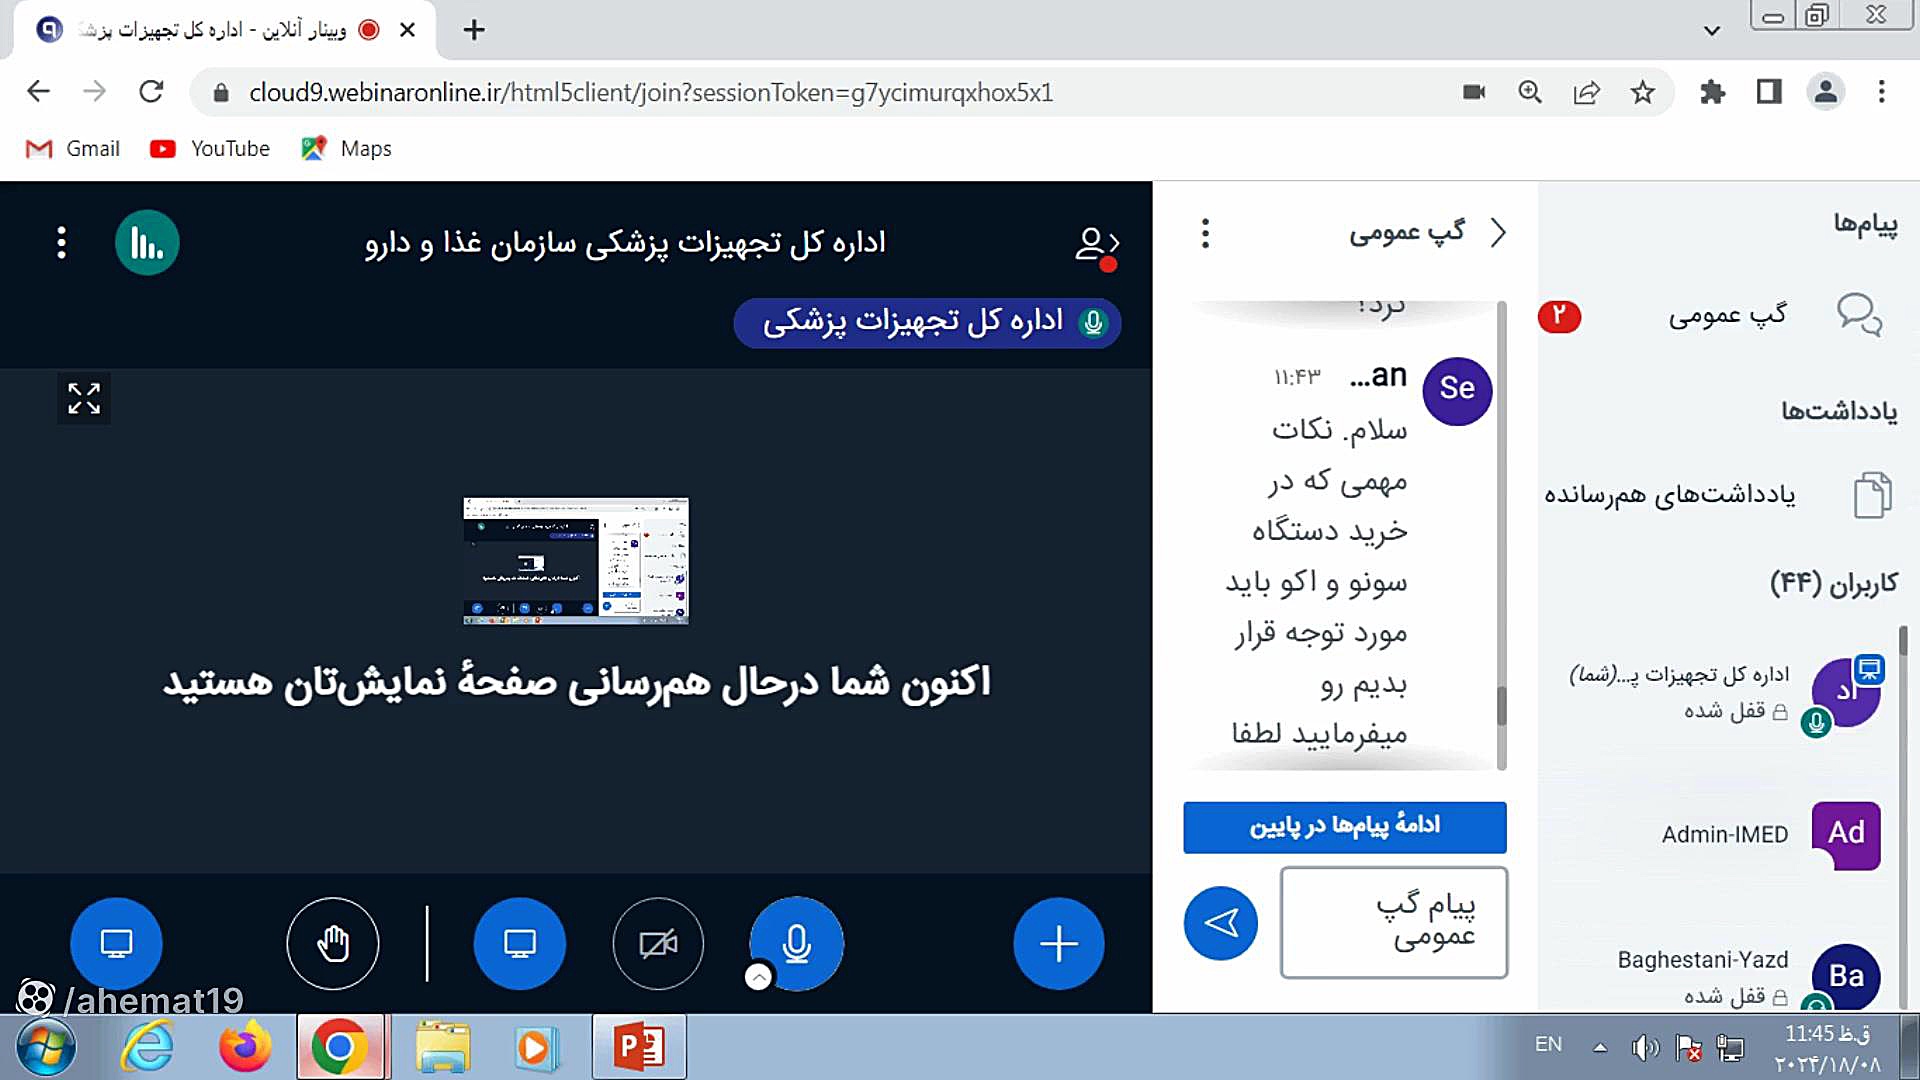This screenshot has height=1080, width=1920.
Task: Collapse public chat panel with chevron
Action: 1497,233
